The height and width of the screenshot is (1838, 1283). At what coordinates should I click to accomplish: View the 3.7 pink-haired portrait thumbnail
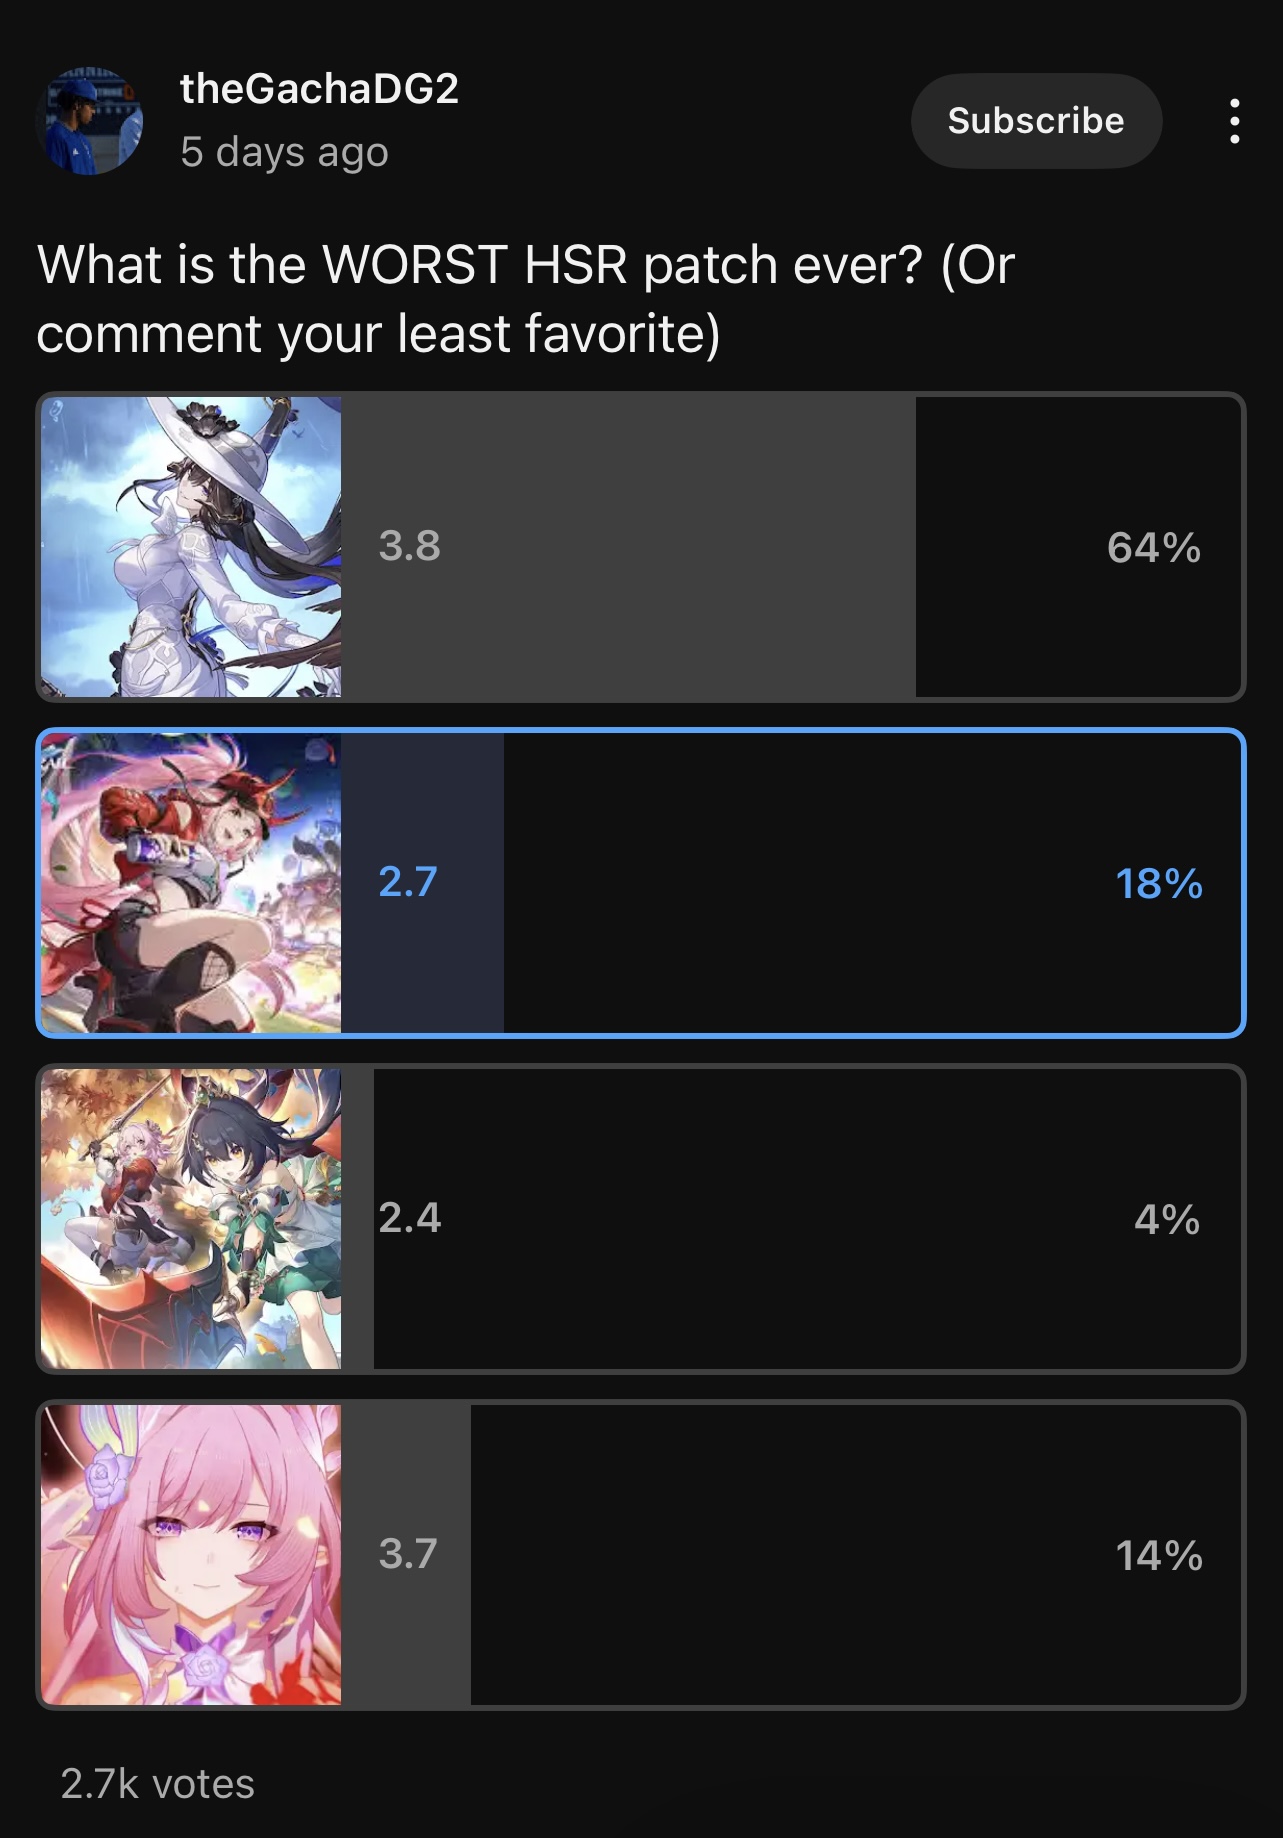pyautogui.click(x=191, y=1555)
